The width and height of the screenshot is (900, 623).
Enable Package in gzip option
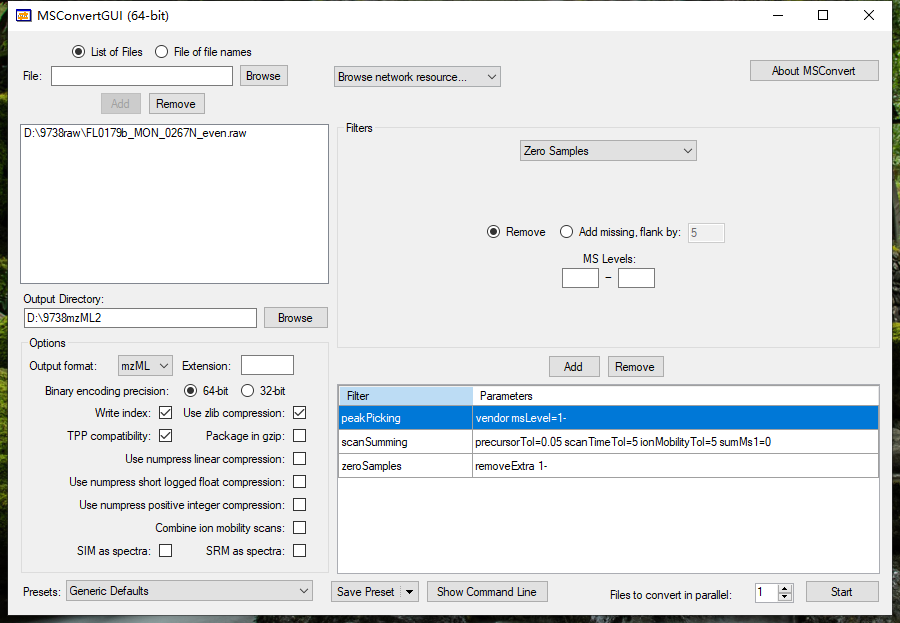pyautogui.click(x=299, y=435)
